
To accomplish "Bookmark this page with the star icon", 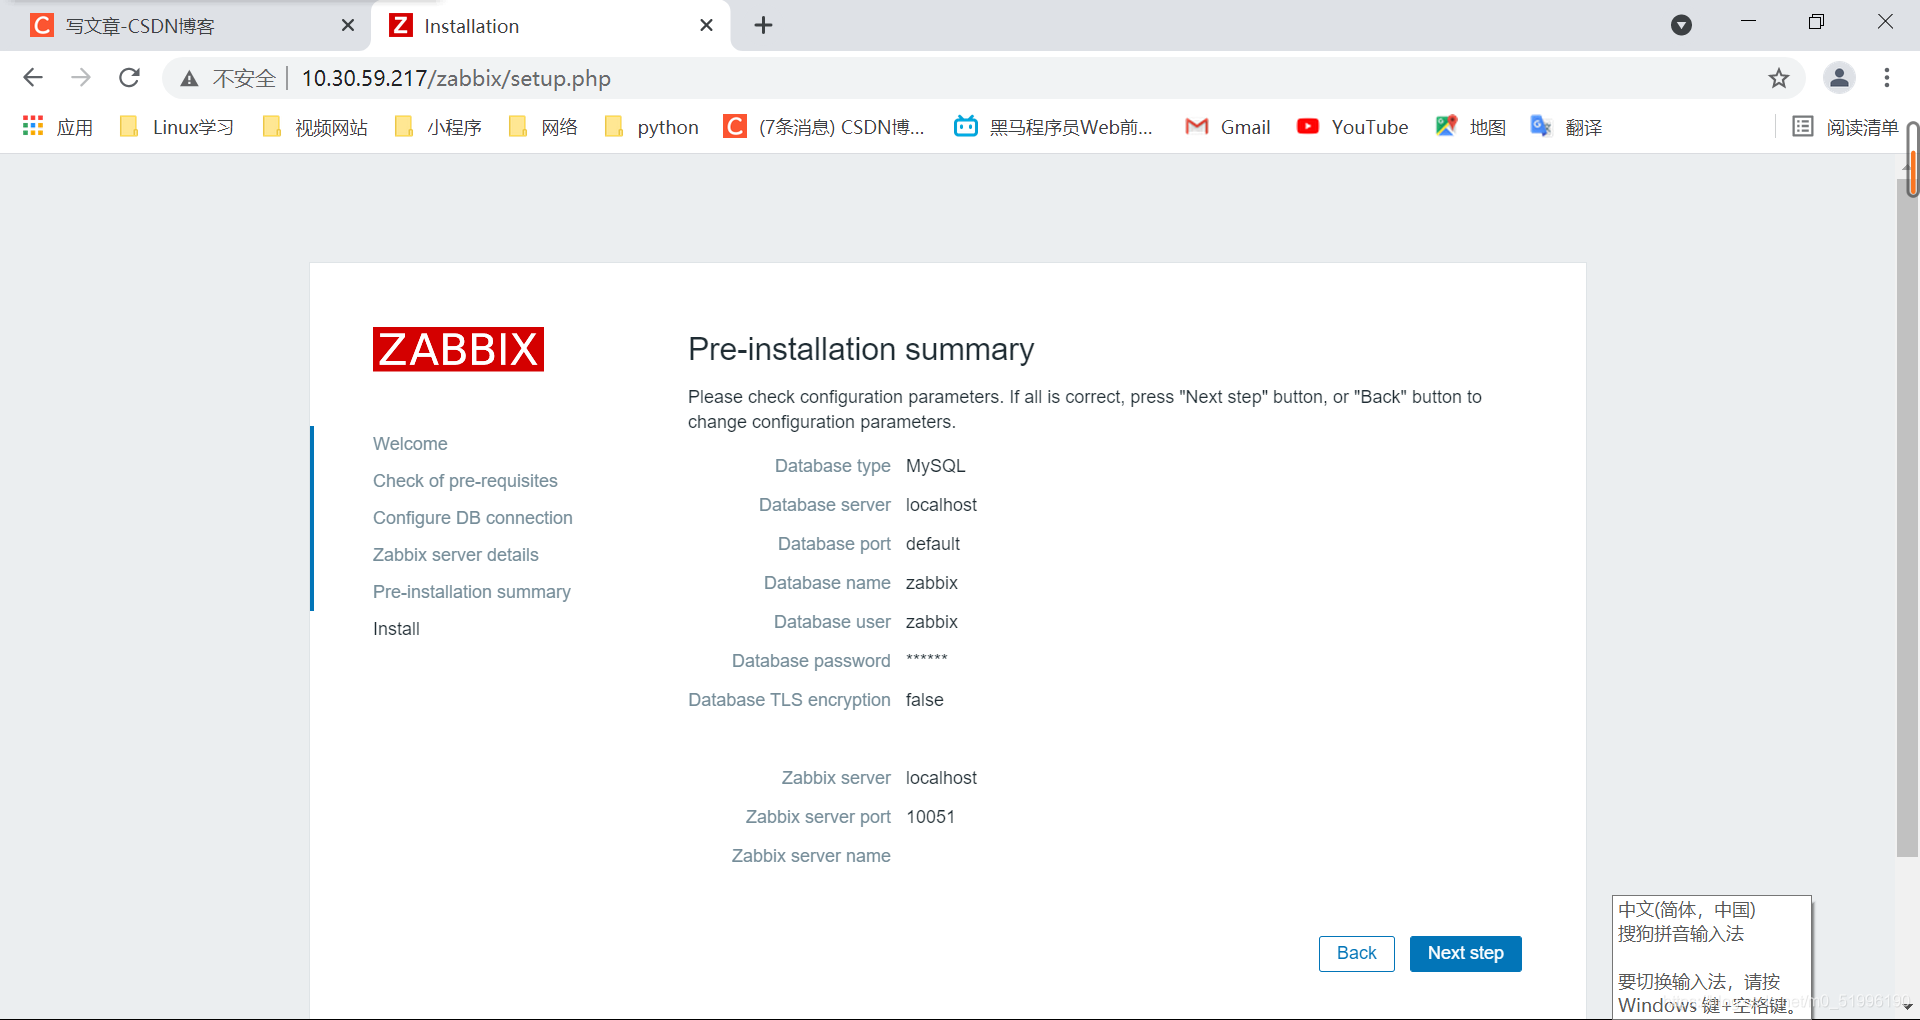I will tap(1778, 78).
